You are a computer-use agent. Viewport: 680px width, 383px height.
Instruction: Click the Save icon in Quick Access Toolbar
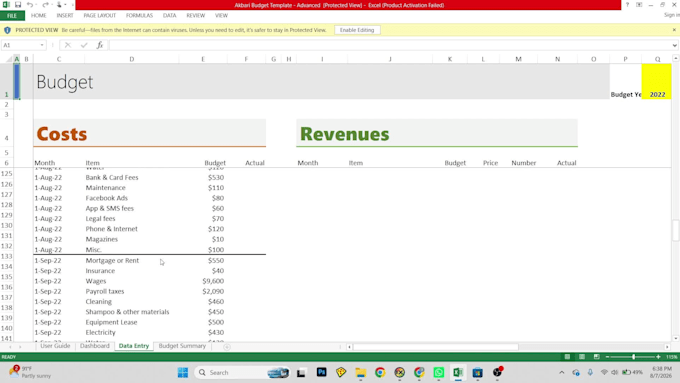18,5
